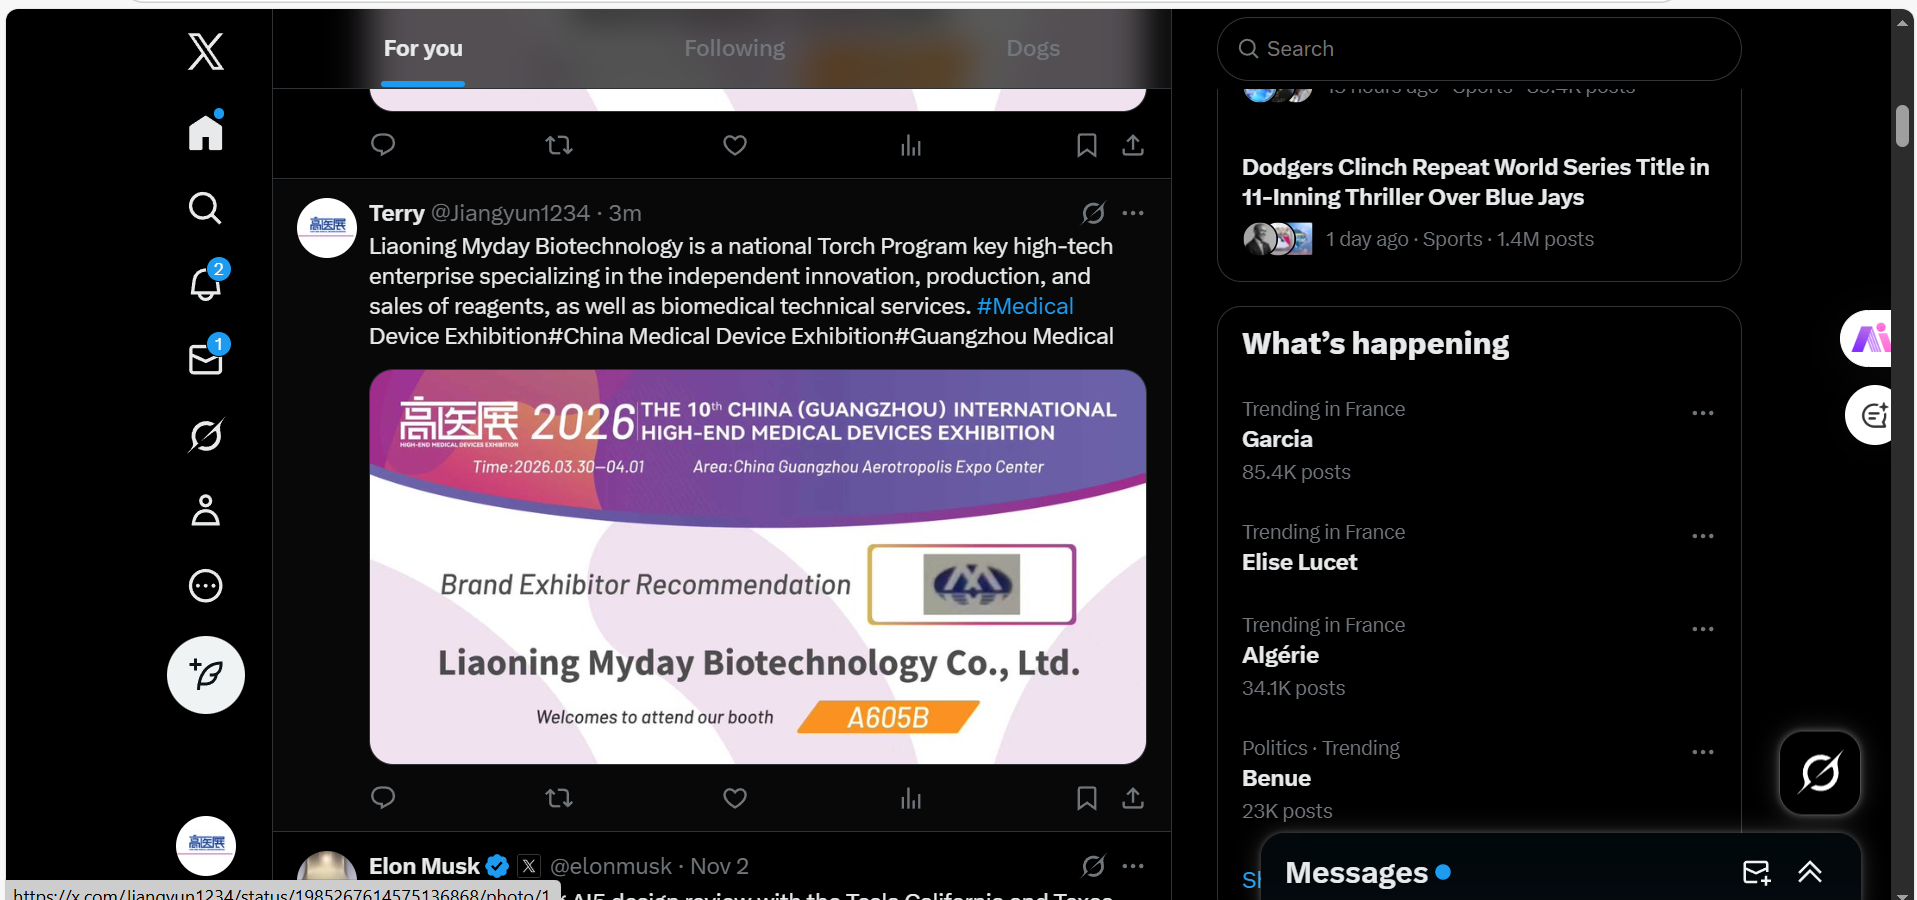1917x900 pixels.
Task: Expand the Messages drawer with the double chevron
Action: pos(1810,873)
